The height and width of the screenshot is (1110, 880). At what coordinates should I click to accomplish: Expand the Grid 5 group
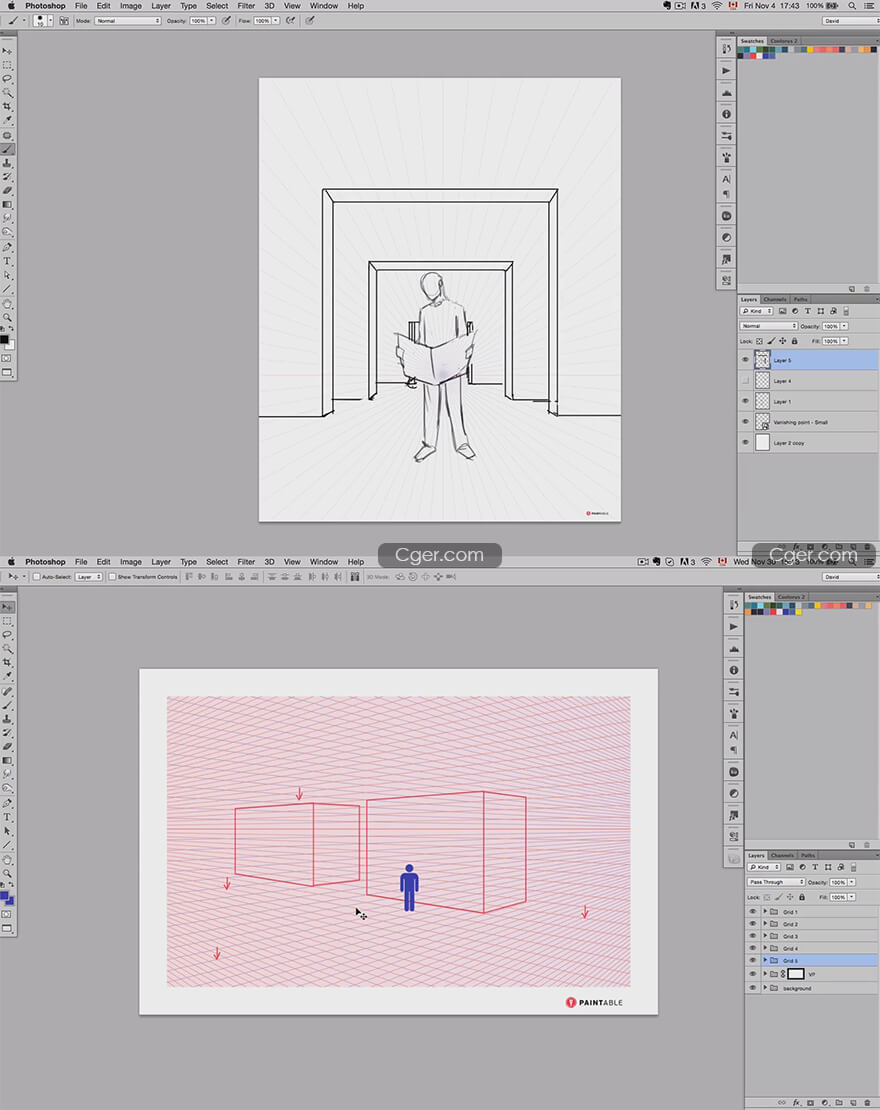point(765,961)
